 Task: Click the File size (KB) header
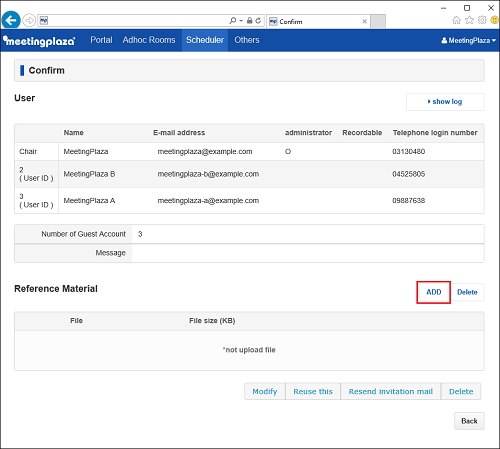[212, 321]
